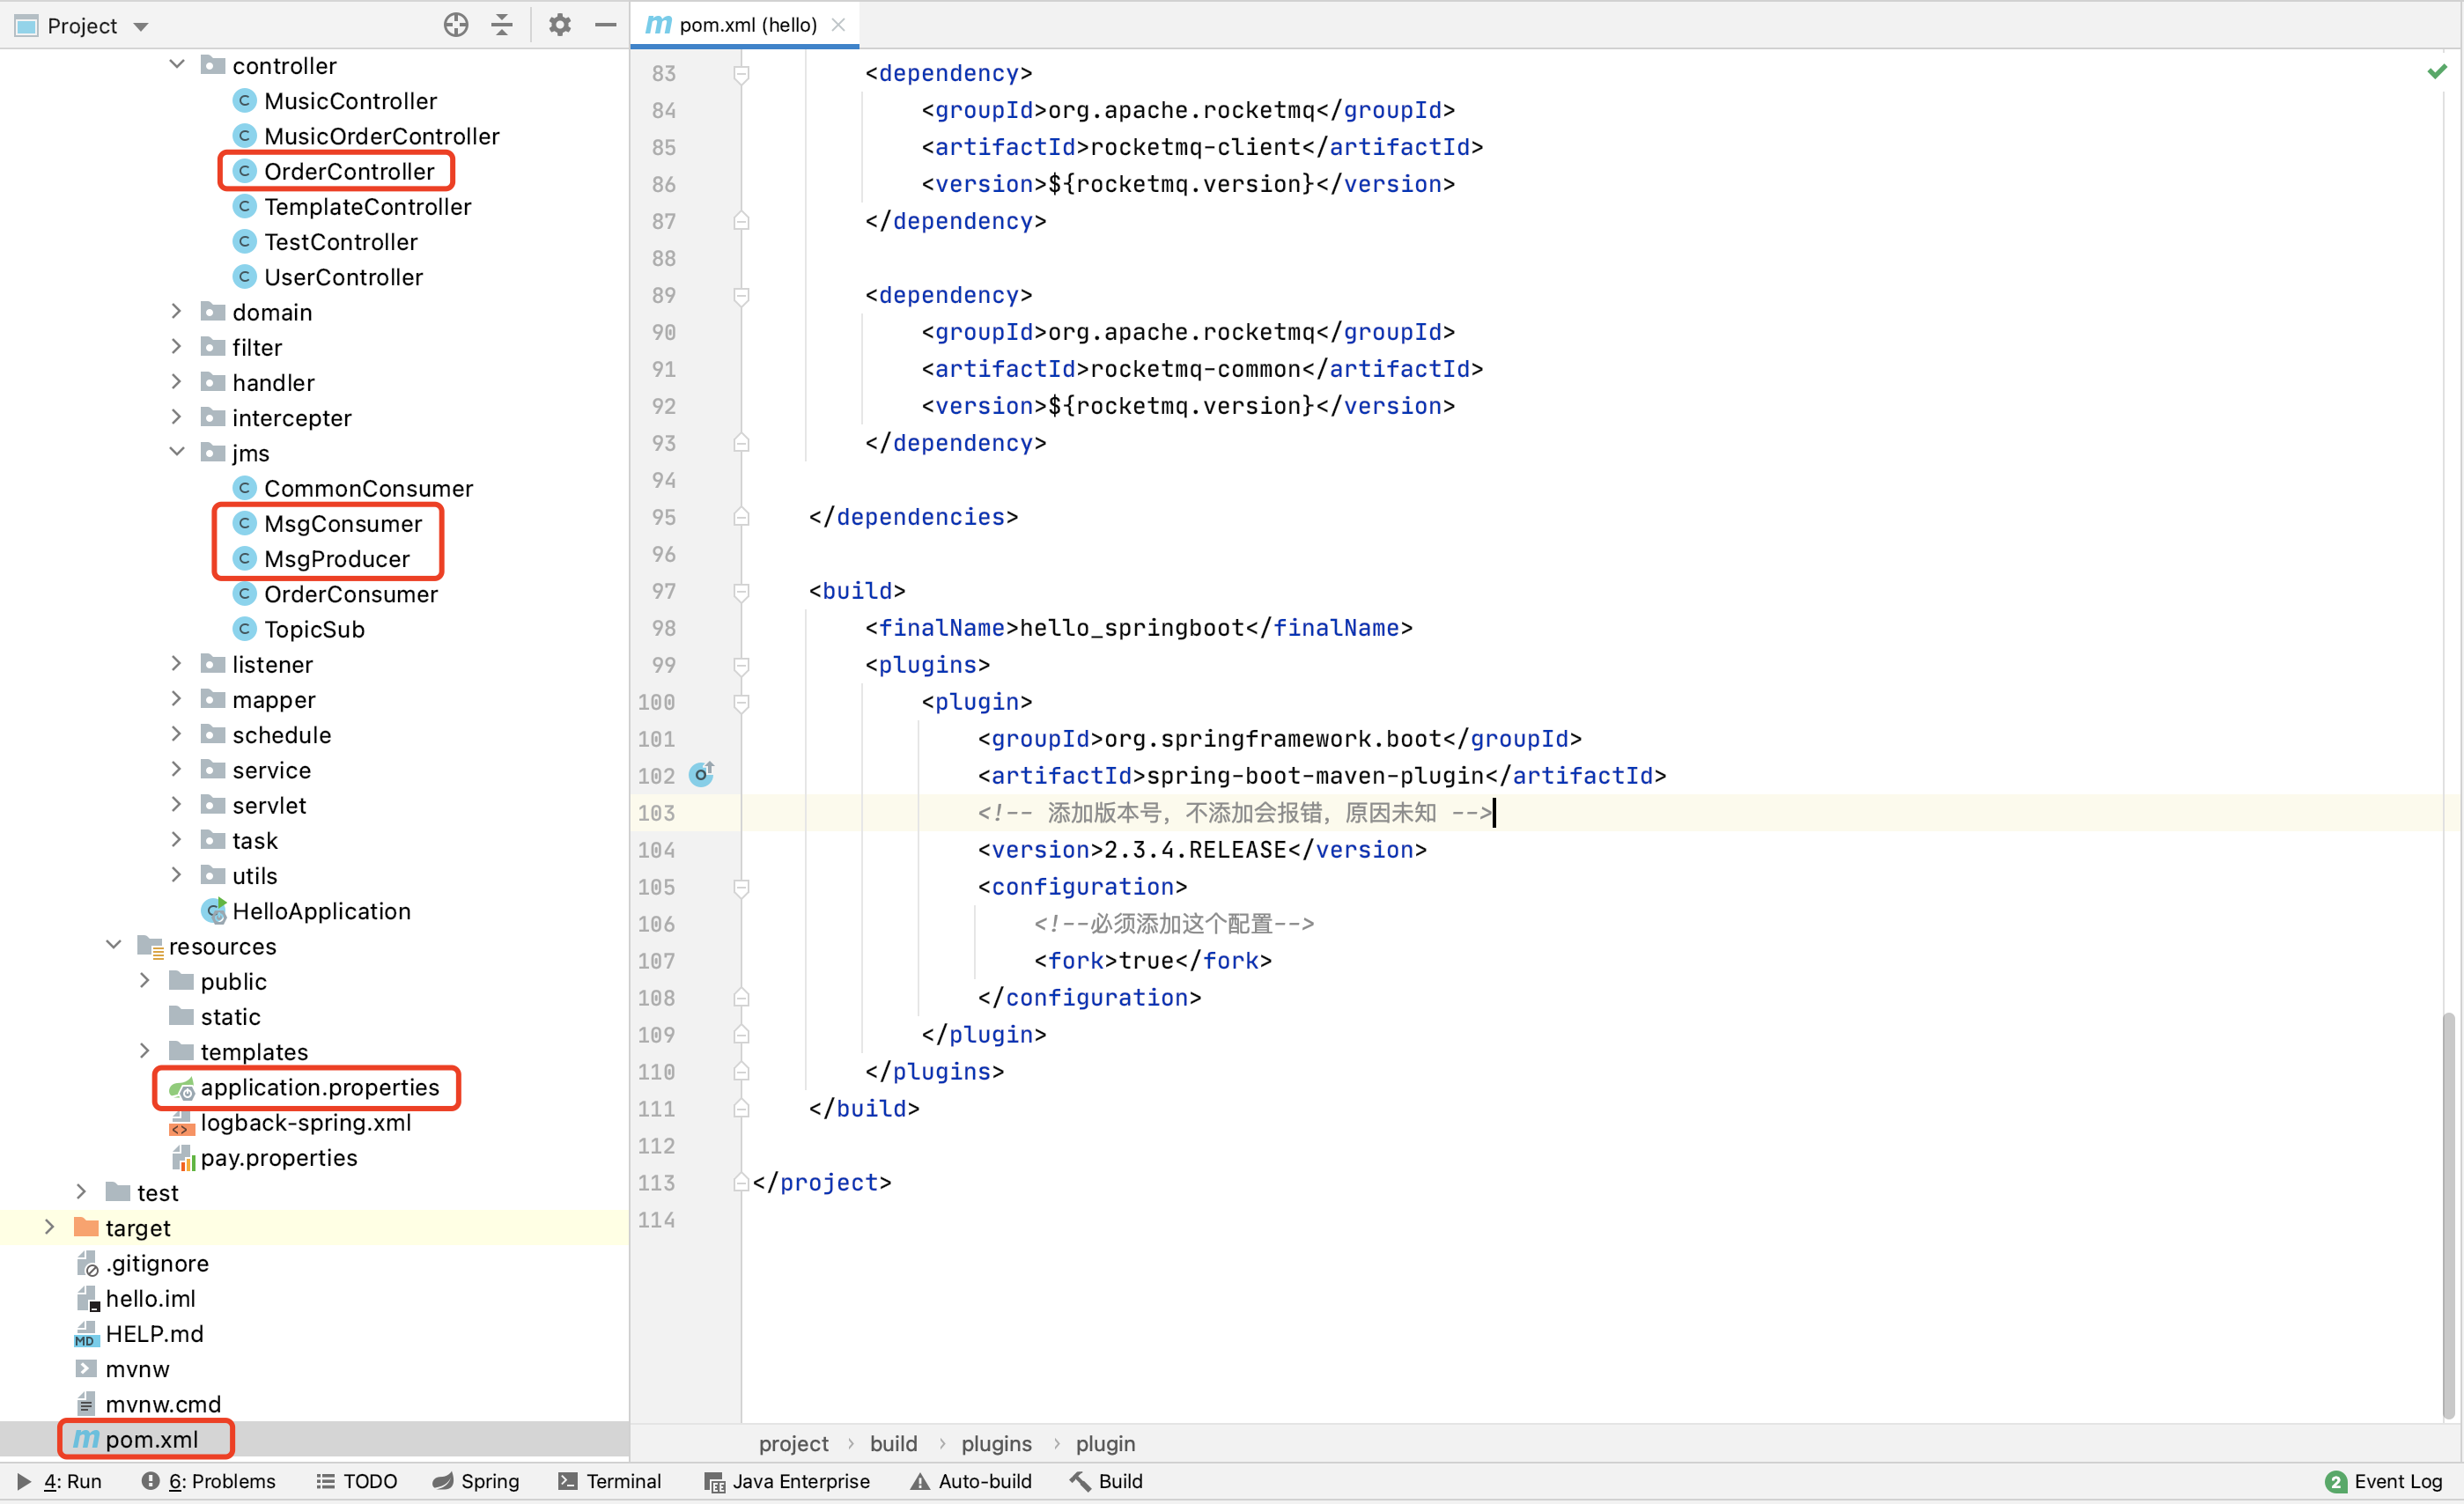Open the Run tool window
This screenshot has width=2464, height=1504.
60,1481
